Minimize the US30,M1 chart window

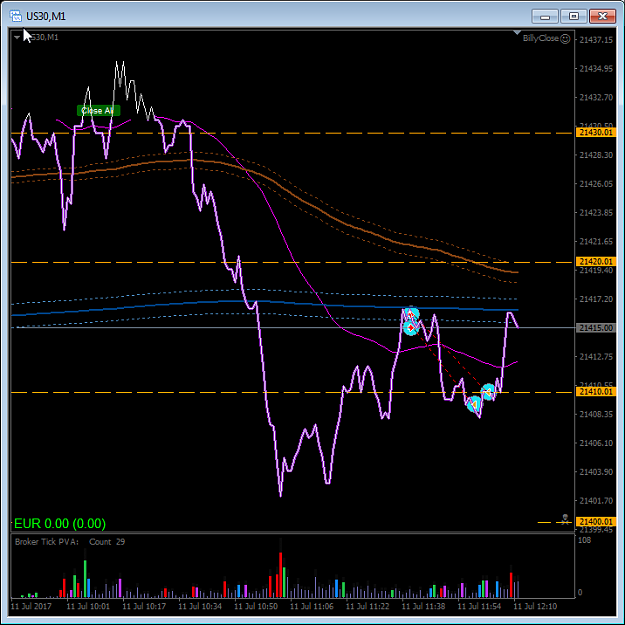[x=544, y=16]
